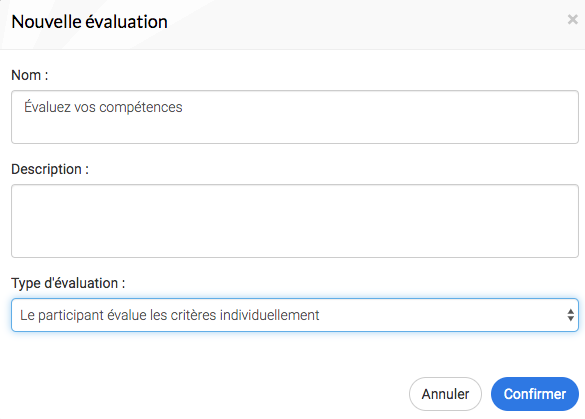This screenshot has height=419, width=585.
Task: Select the text 'Le participant évalue les critères individuellement'
Action: [170, 315]
